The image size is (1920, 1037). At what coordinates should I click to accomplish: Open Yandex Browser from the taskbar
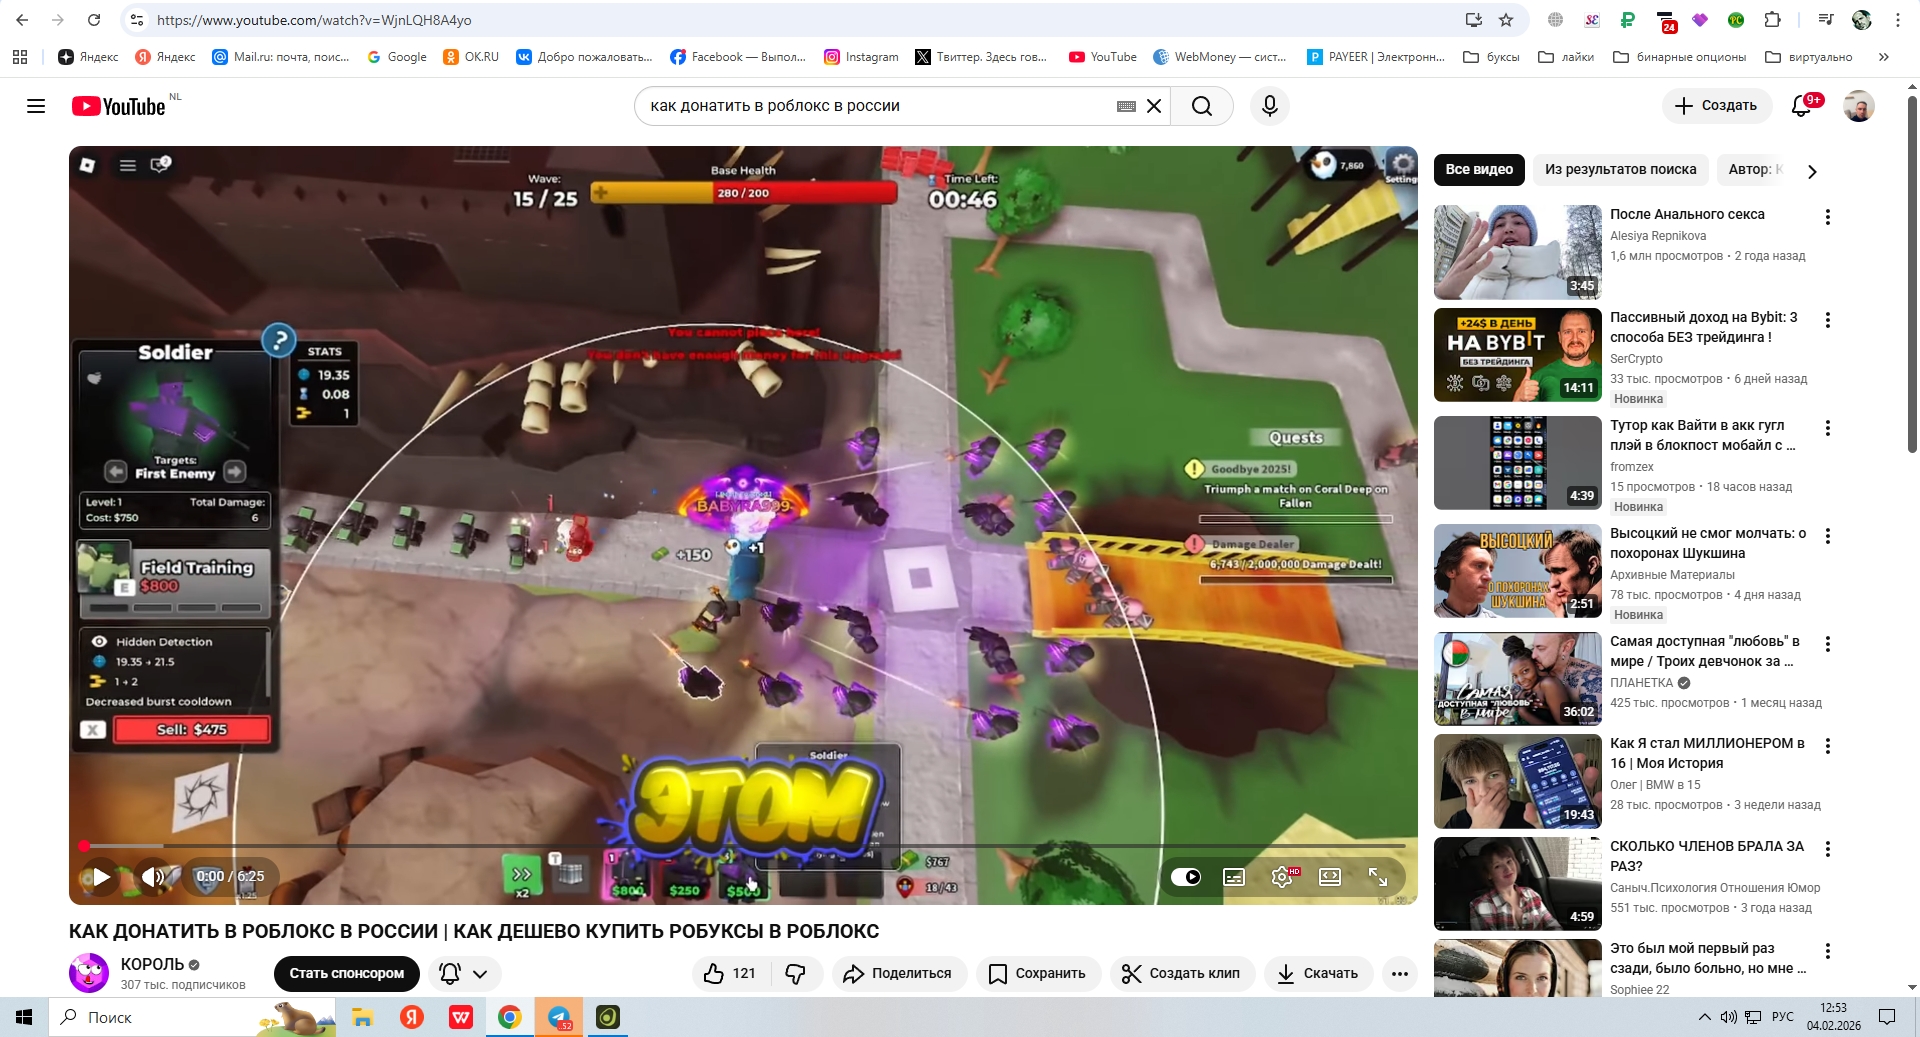pyautogui.click(x=411, y=1017)
